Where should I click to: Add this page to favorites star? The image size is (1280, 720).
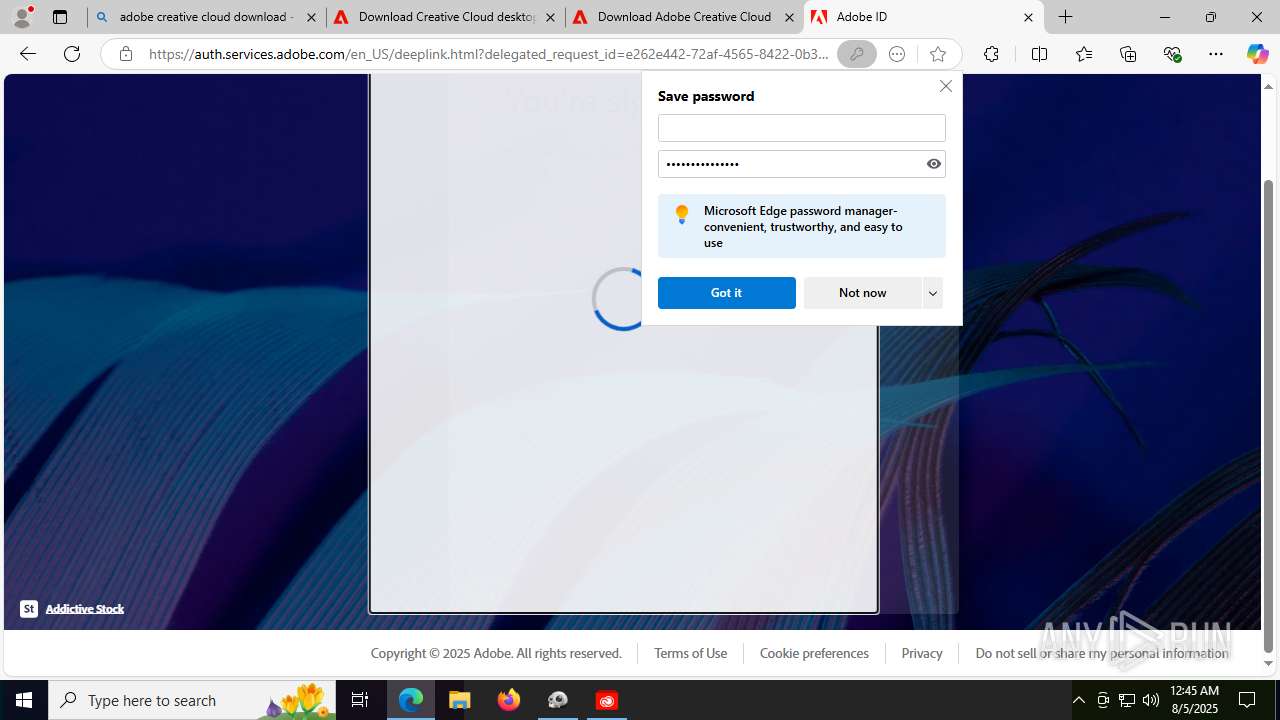(937, 54)
